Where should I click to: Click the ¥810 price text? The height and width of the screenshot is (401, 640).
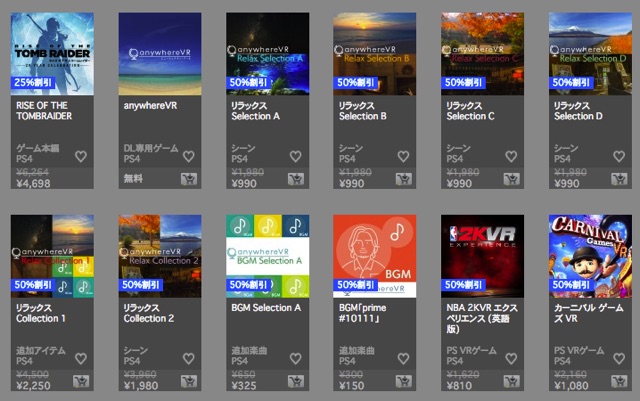(x=459, y=385)
